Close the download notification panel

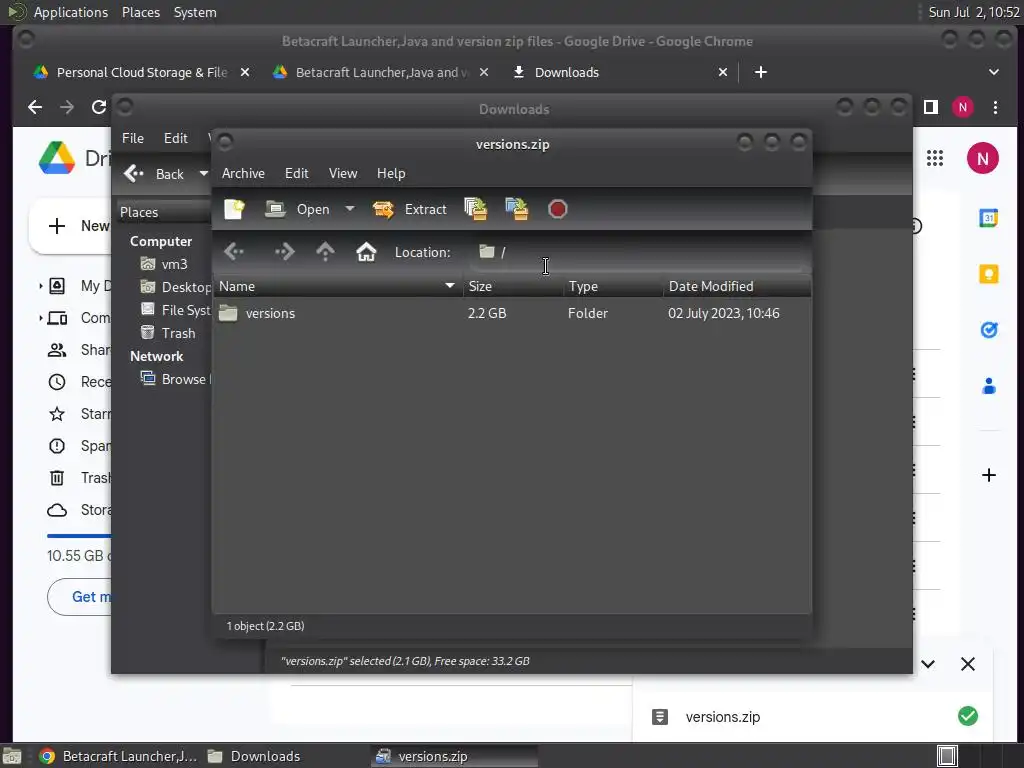click(x=968, y=664)
